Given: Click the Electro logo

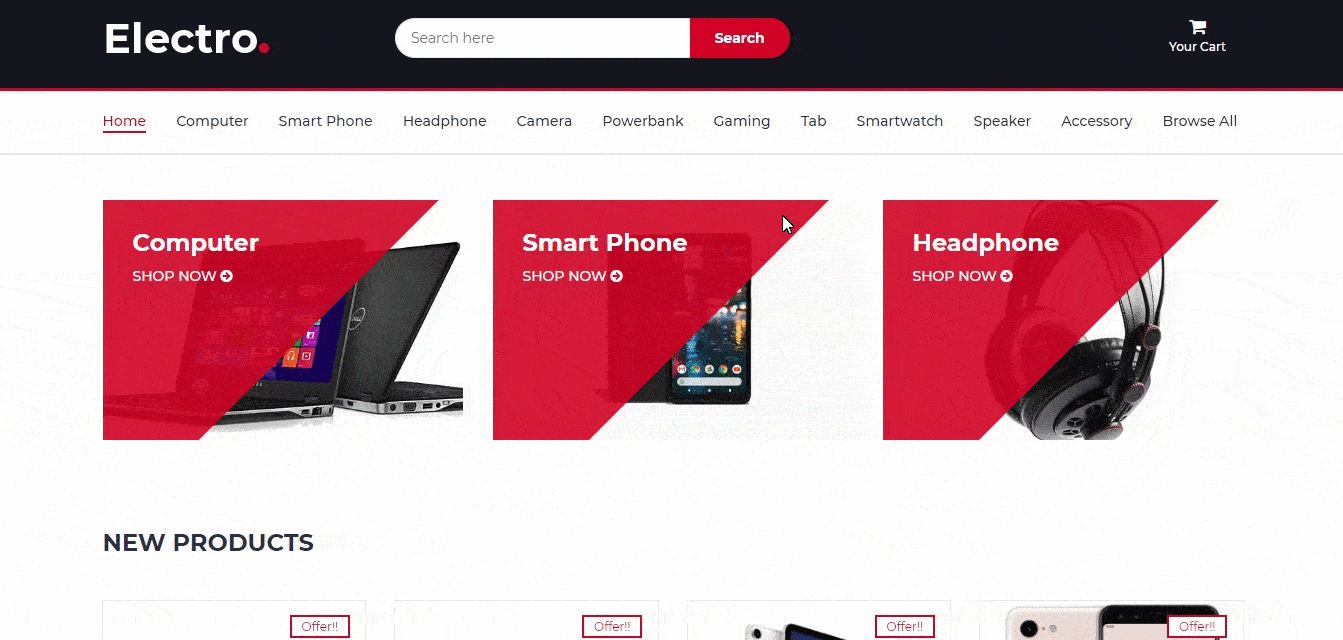Looking at the screenshot, I should pyautogui.click(x=187, y=38).
